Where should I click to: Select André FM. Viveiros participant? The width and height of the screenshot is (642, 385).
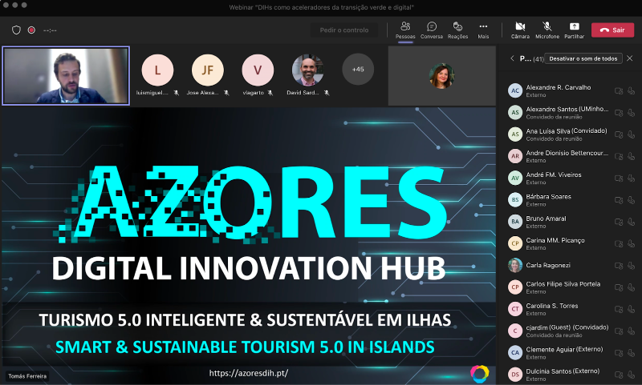[570, 178]
